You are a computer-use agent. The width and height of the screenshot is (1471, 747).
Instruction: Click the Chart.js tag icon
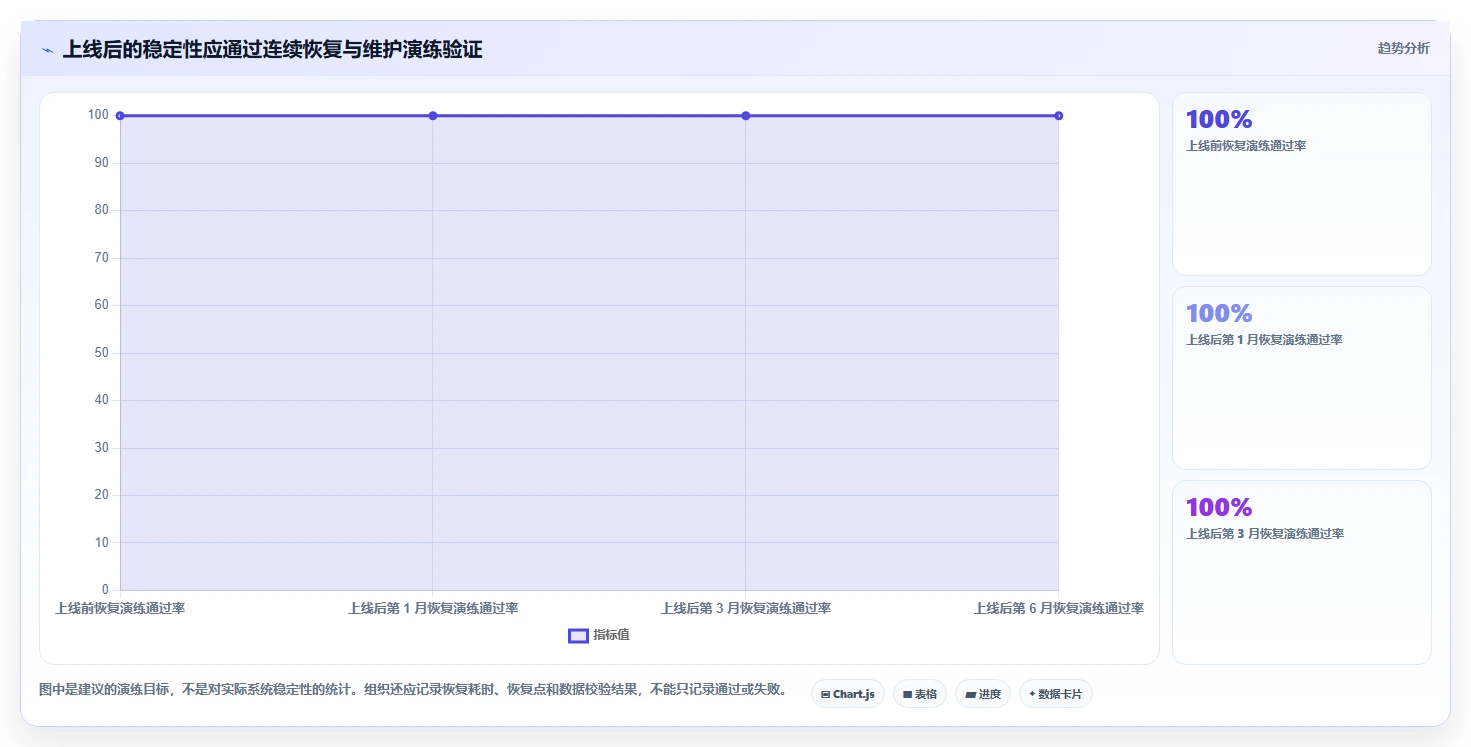[825, 694]
